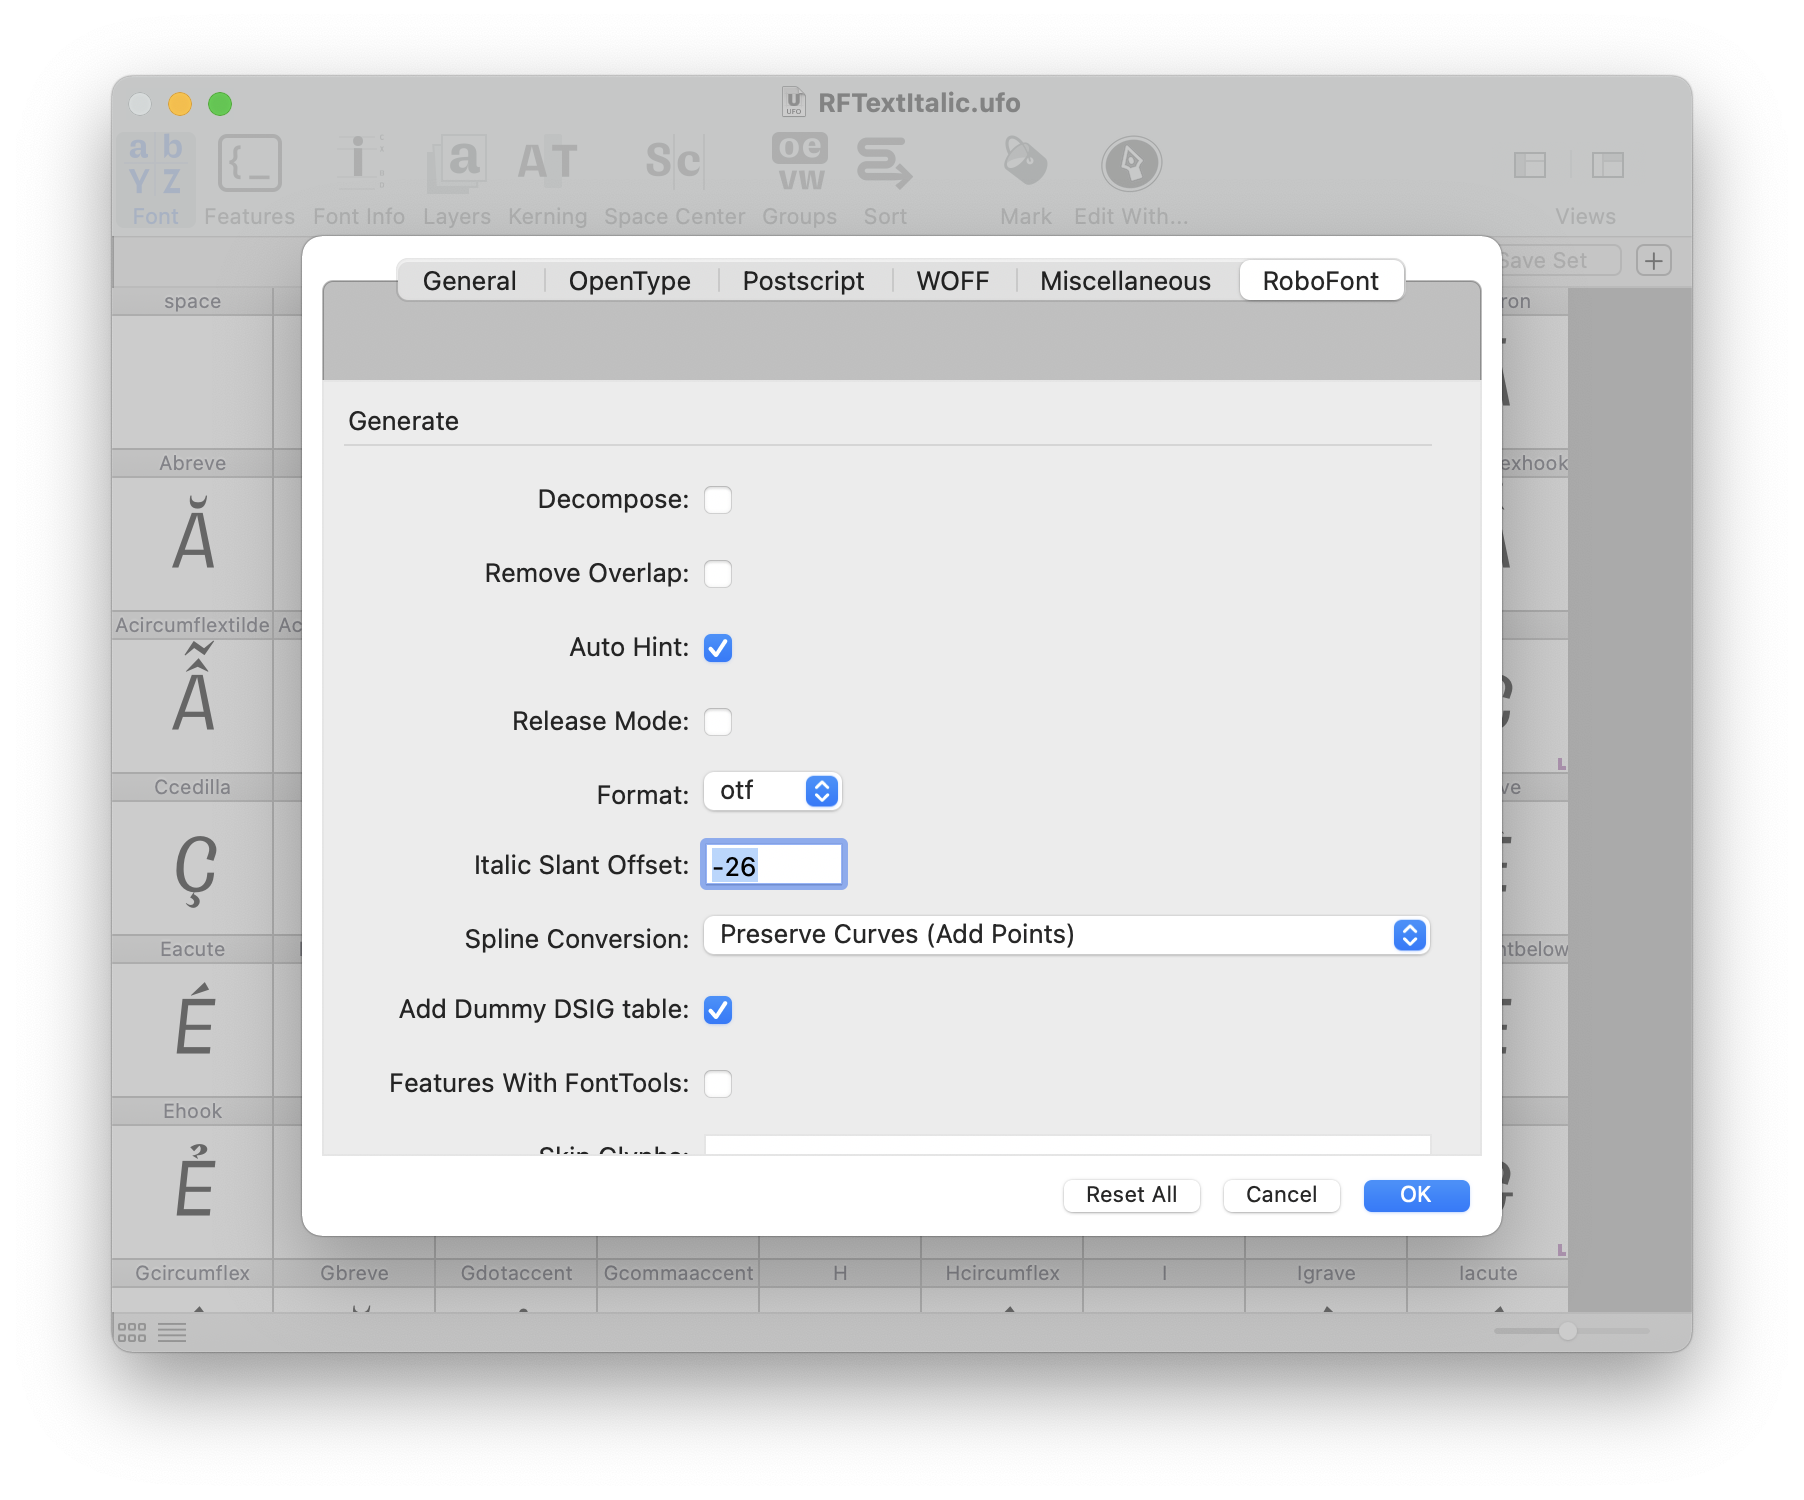This screenshot has width=1804, height=1500.
Task: Click the Gcircumflex glyph label
Action: (192, 1273)
